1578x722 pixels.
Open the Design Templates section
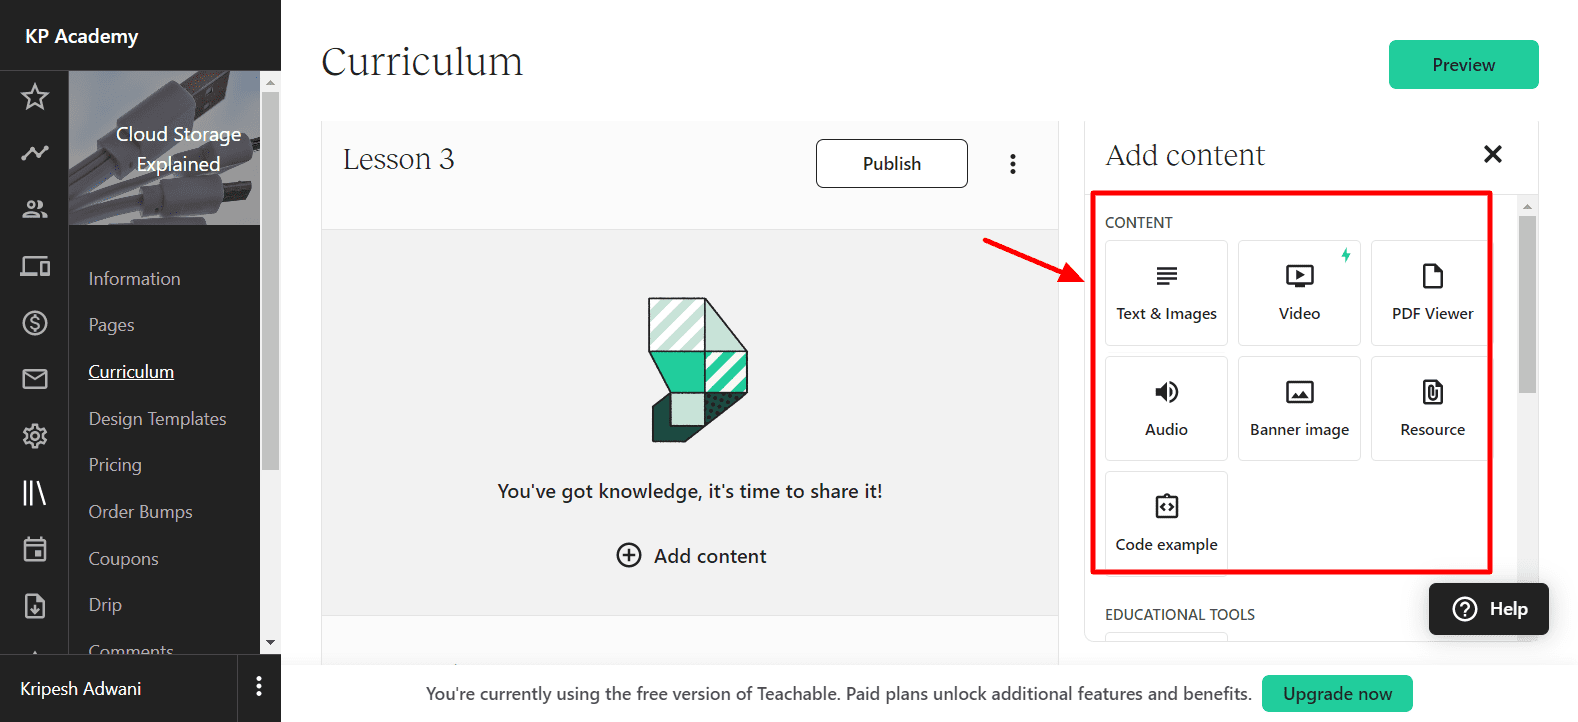pyautogui.click(x=157, y=419)
